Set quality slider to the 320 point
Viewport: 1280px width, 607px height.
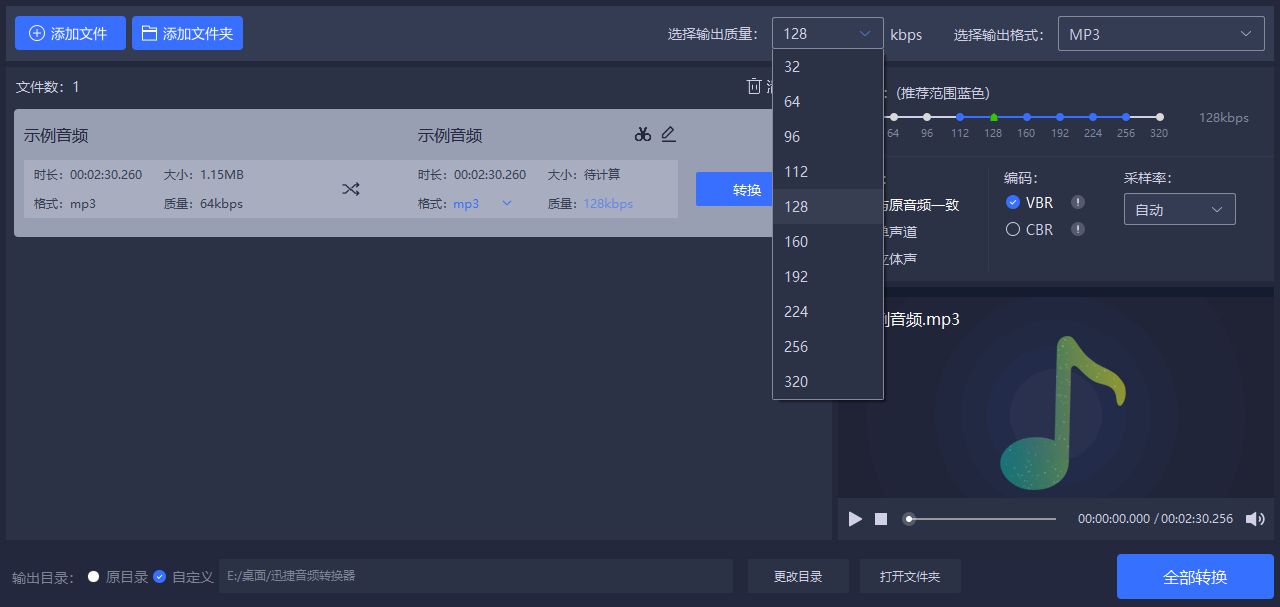click(1159, 117)
